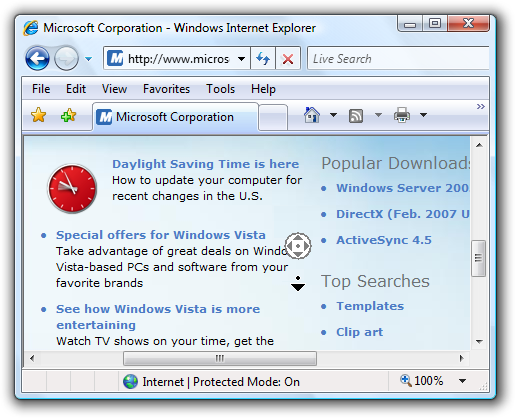
Task: Click the zoom magnifier 100% button
Action: click(422, 381)
